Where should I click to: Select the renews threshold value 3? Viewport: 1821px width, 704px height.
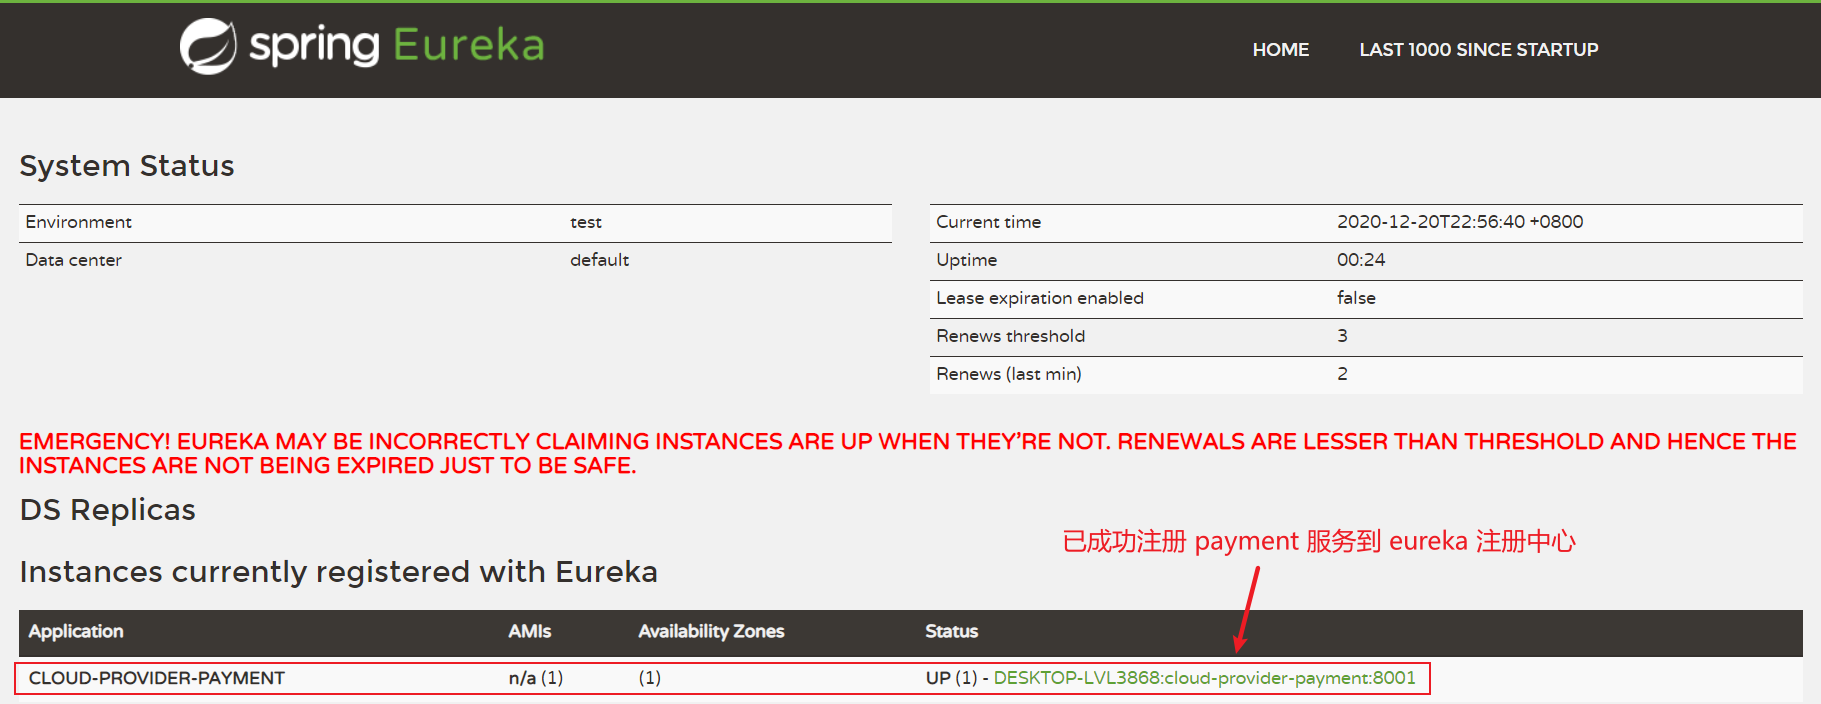[x=1342, y=336]
